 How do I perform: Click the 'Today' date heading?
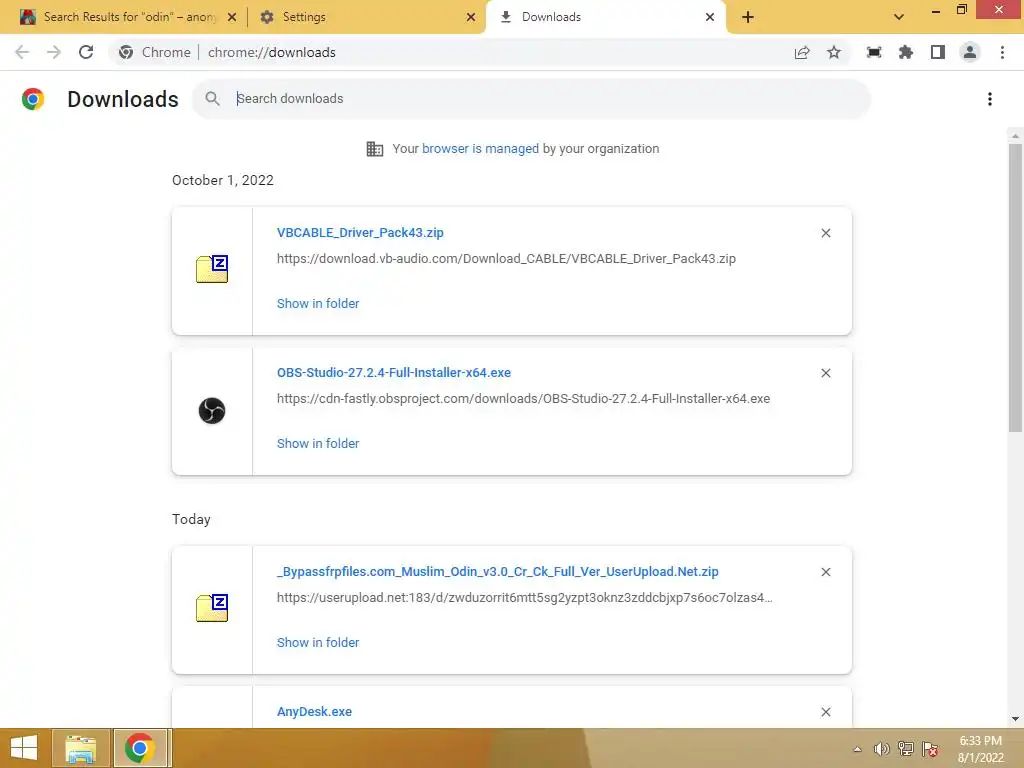pos(191,519)
